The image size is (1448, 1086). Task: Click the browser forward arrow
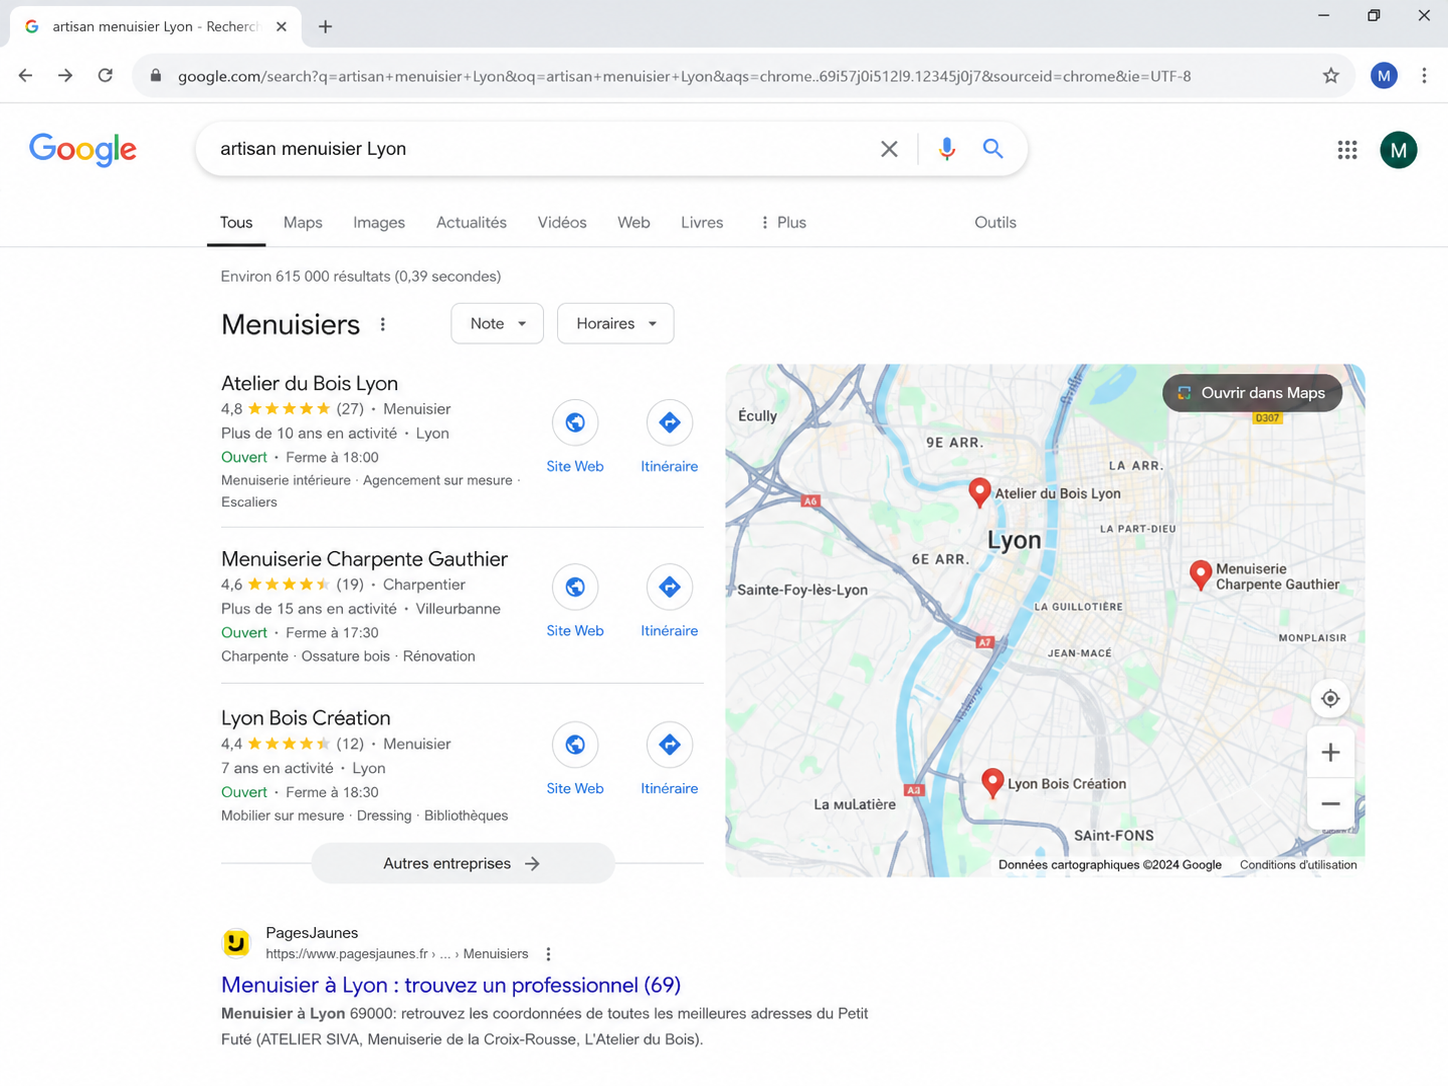click(x=65, y=76)
